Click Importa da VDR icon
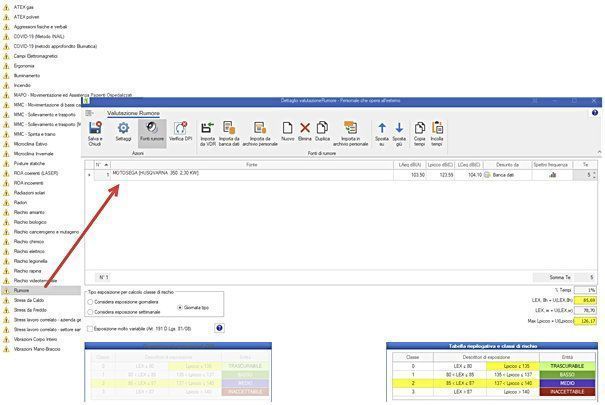Image resolution: width=605 pixels, height=405 pixels. click(x=208, y=132)
